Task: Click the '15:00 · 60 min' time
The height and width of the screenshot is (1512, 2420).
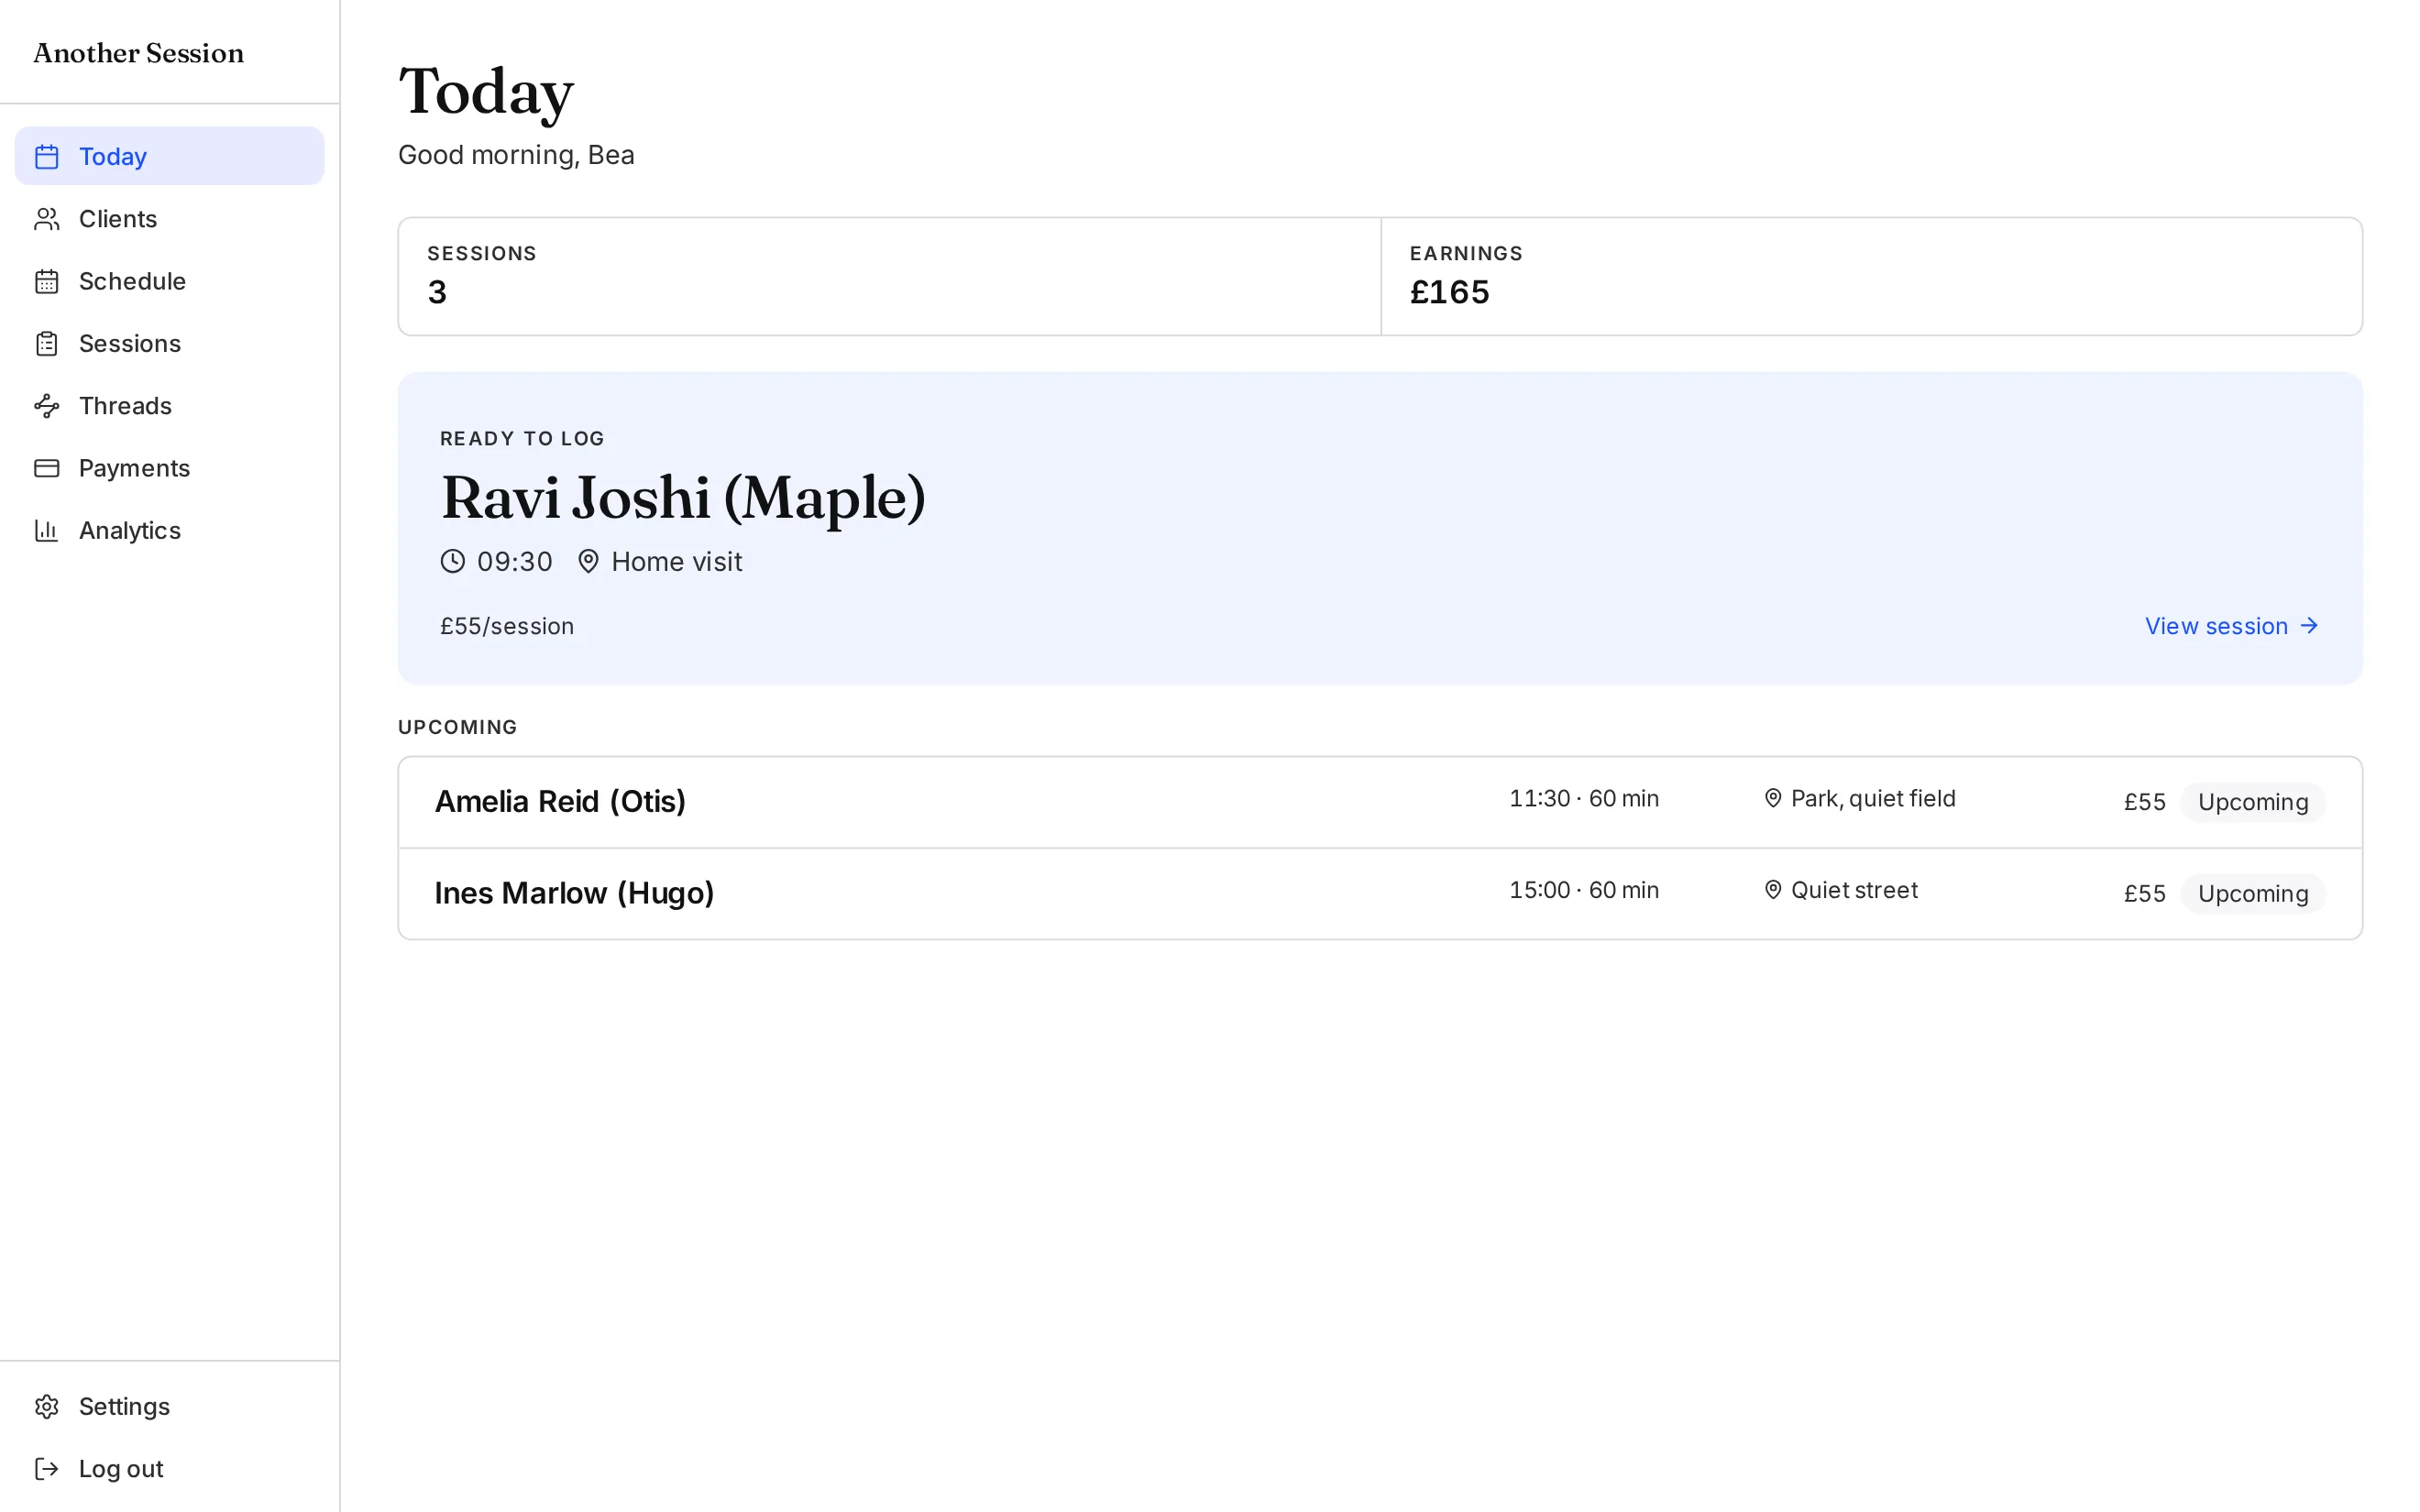Action: [x=1584, y=890]
